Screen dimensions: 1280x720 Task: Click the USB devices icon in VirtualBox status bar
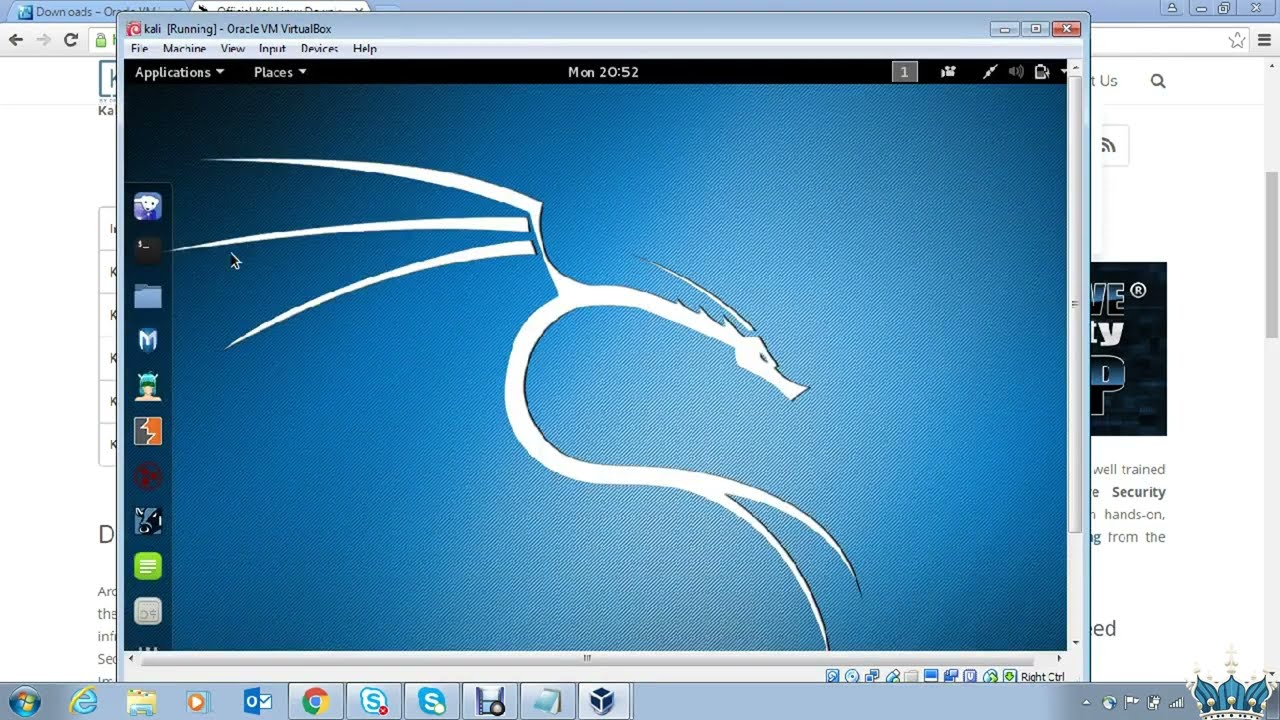point(893,677)
